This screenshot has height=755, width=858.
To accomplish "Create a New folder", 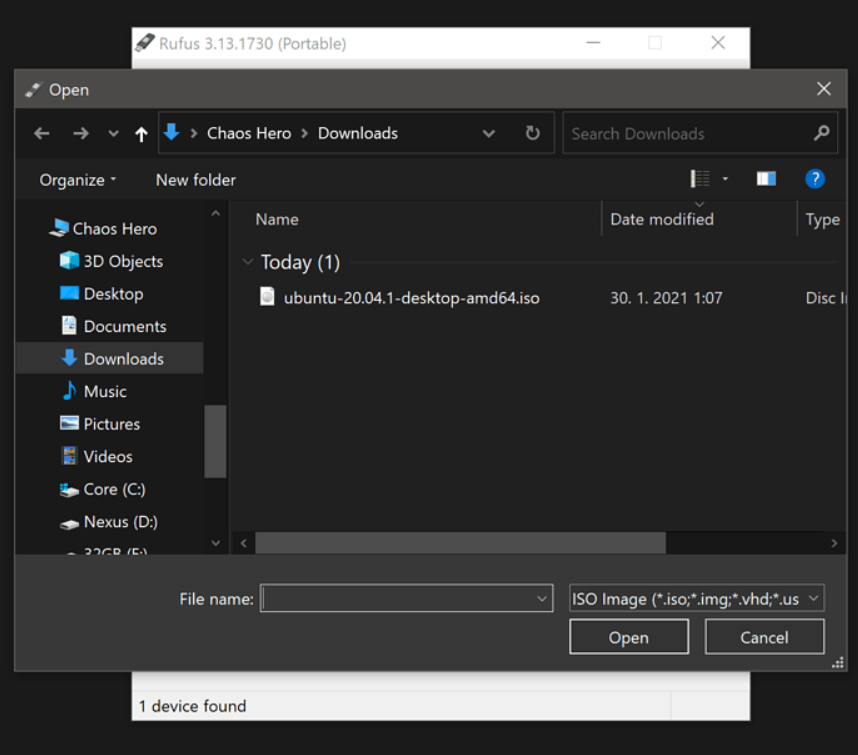I will coord(195,180).
